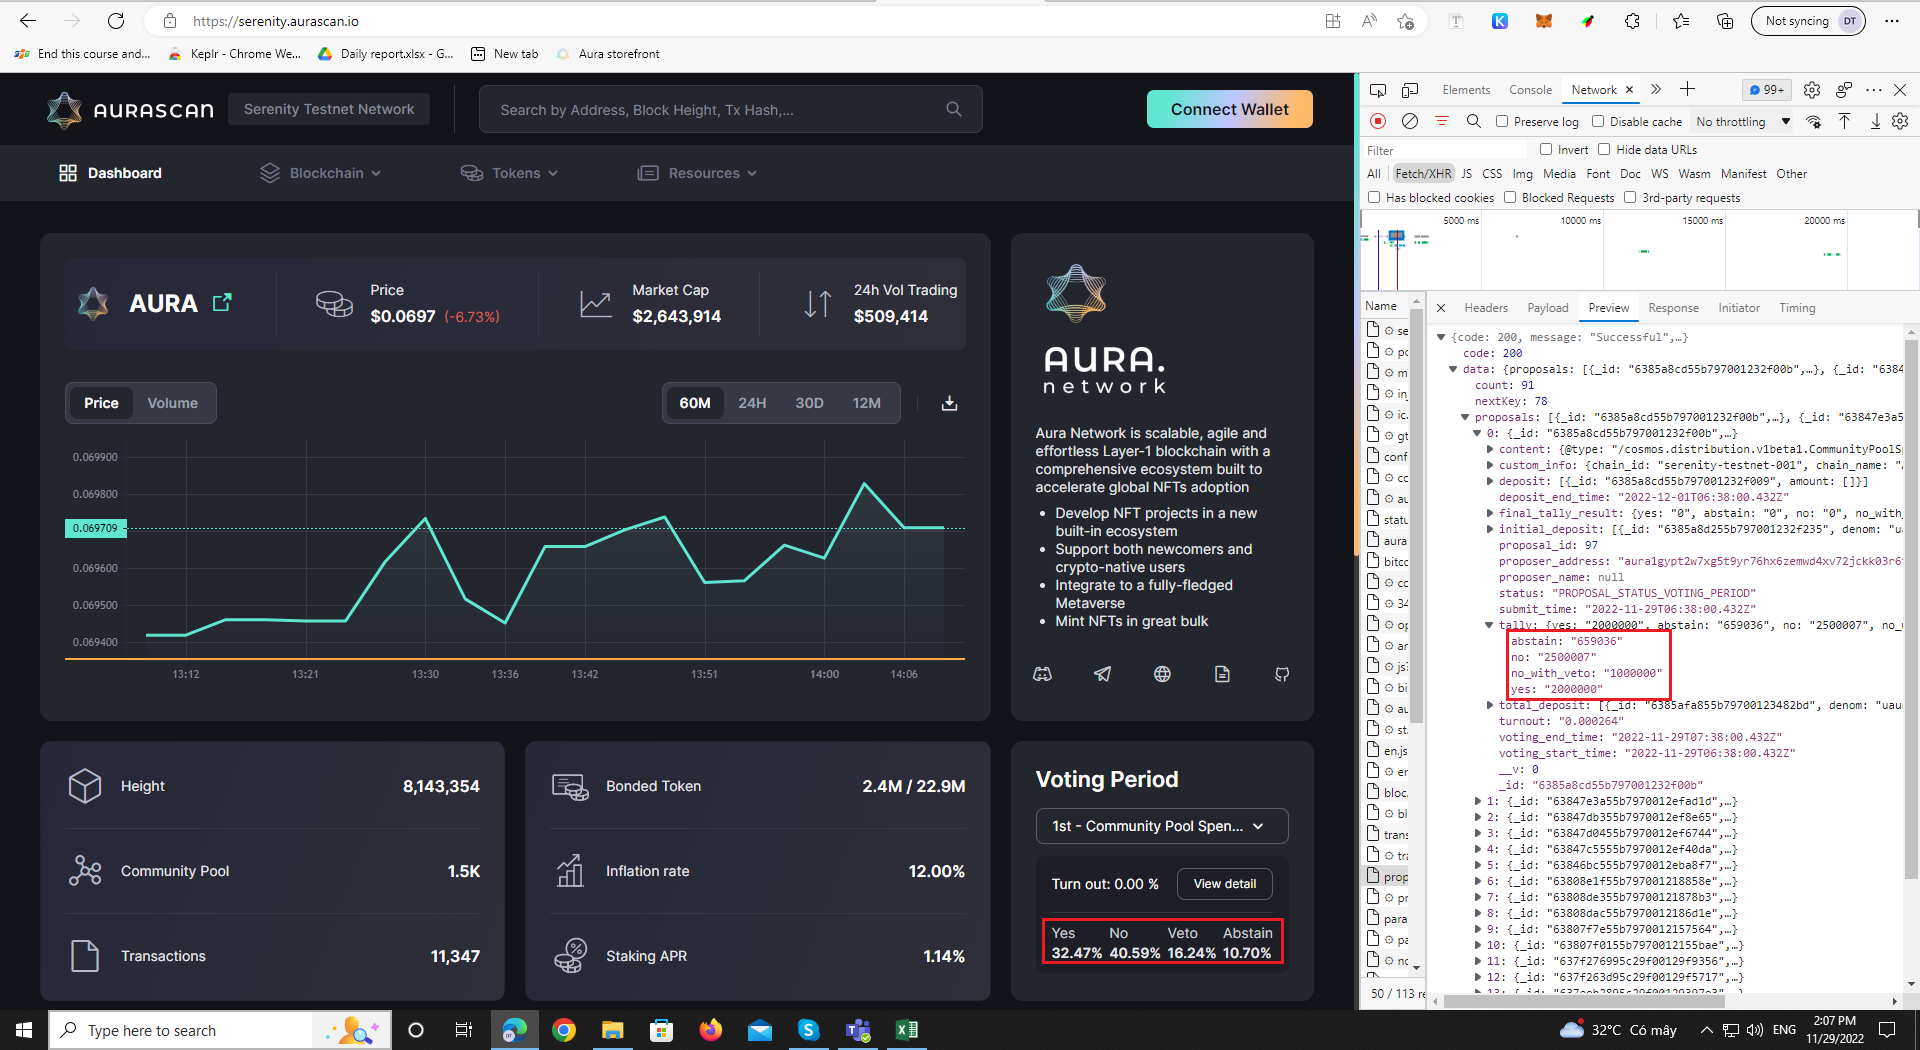
Task: Open the No throttling dropdown
Action: coord(1740,121)
